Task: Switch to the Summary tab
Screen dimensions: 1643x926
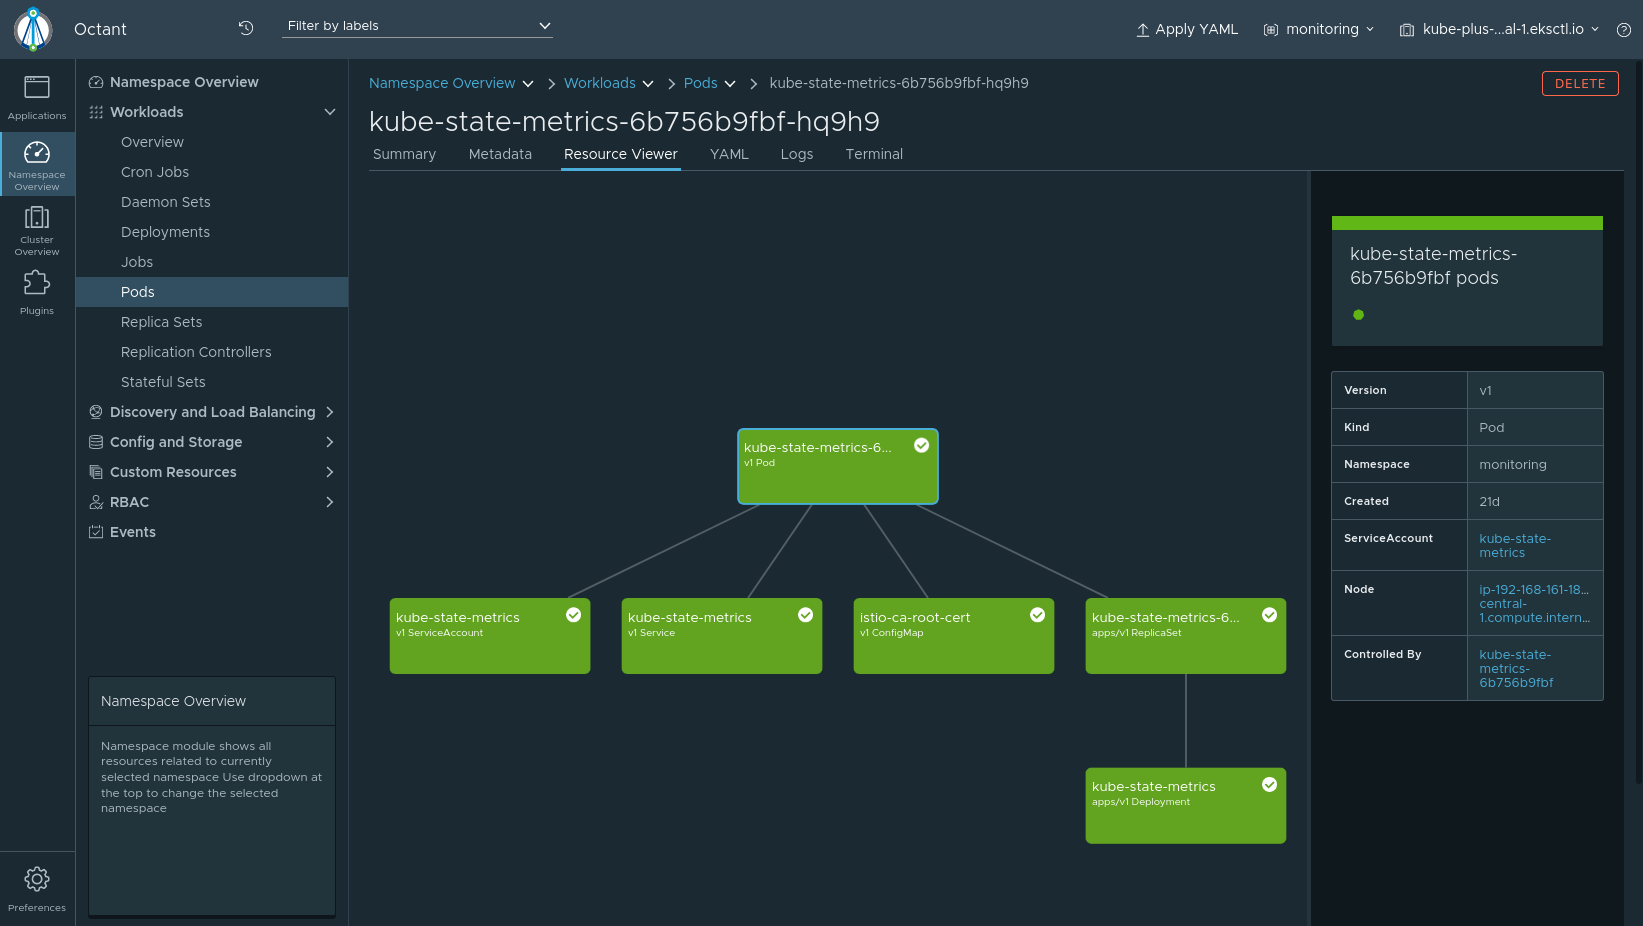Action: point(404,154)
